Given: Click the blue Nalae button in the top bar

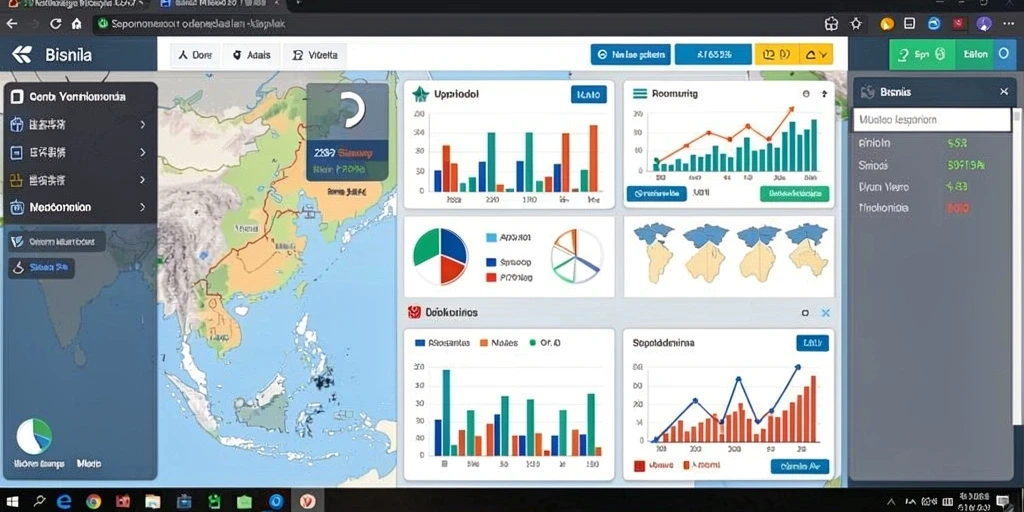Looking at the screenshot, I should (x=631, y=55).
